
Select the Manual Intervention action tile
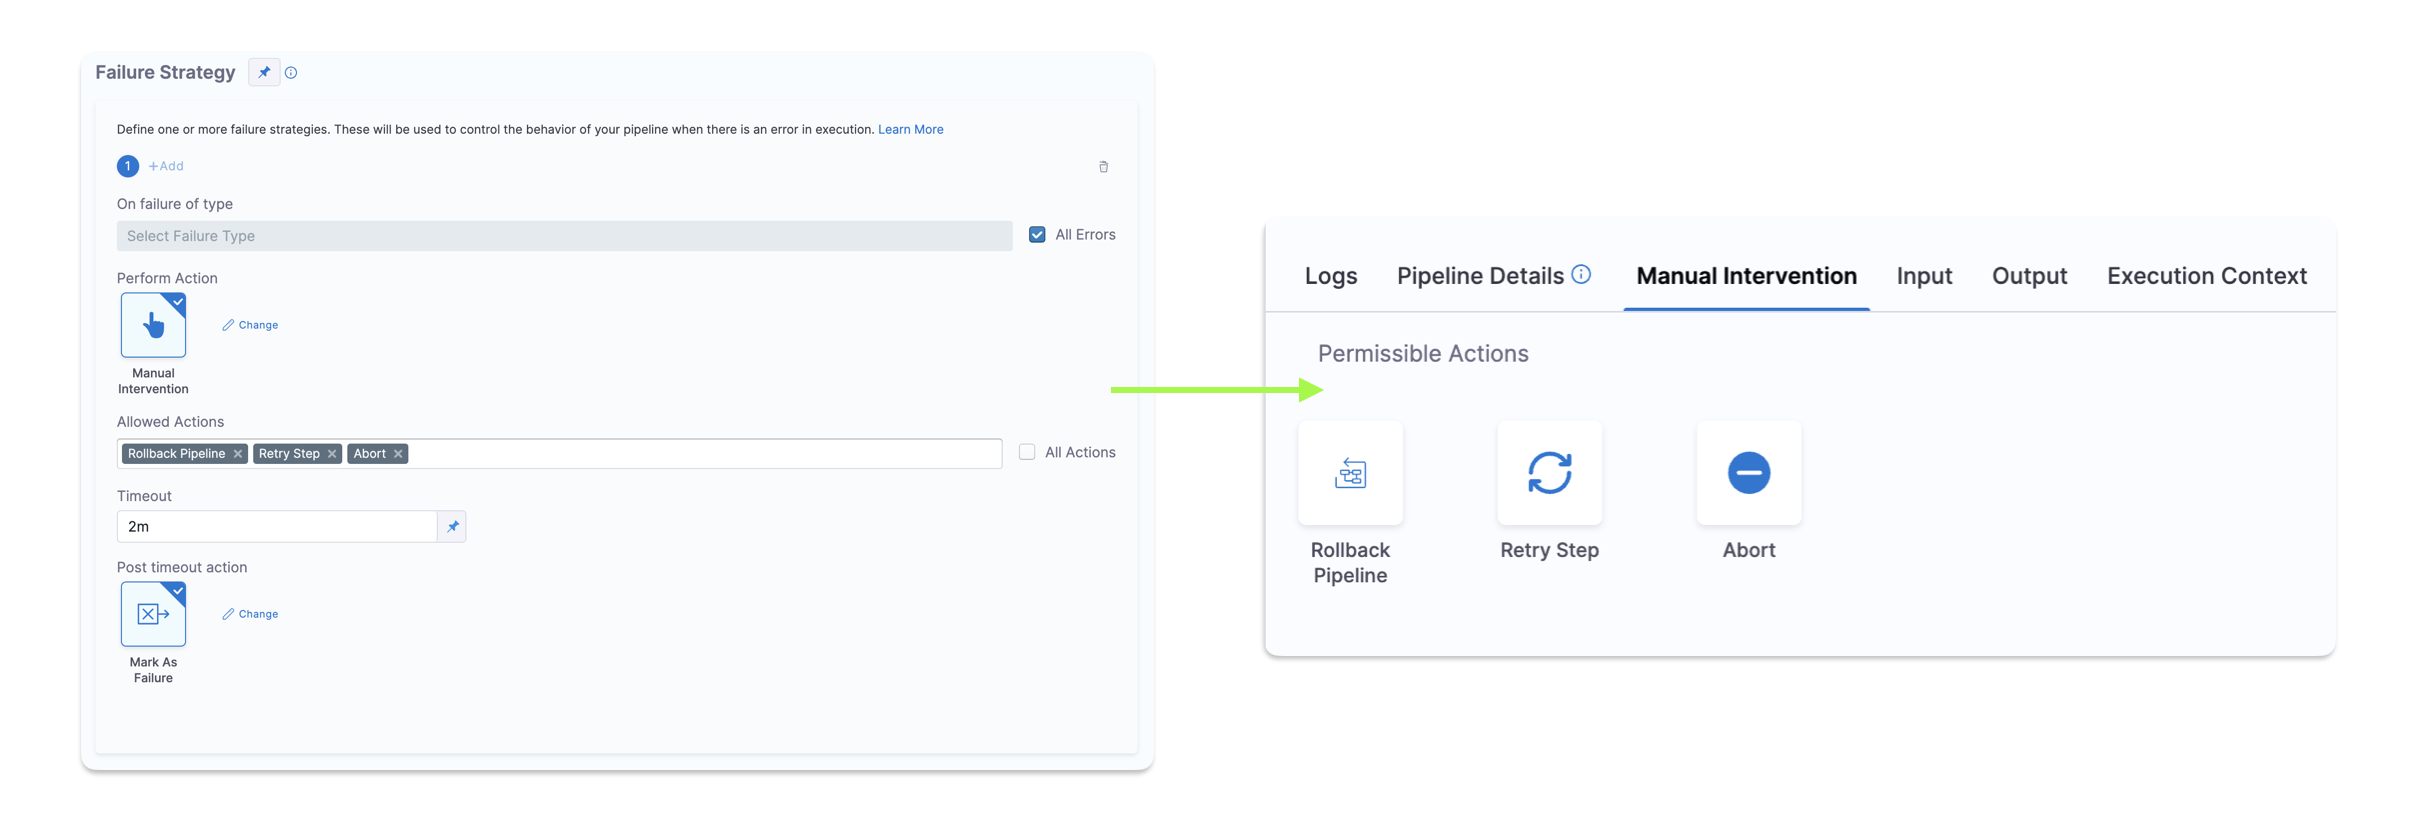tap(153, 325)
